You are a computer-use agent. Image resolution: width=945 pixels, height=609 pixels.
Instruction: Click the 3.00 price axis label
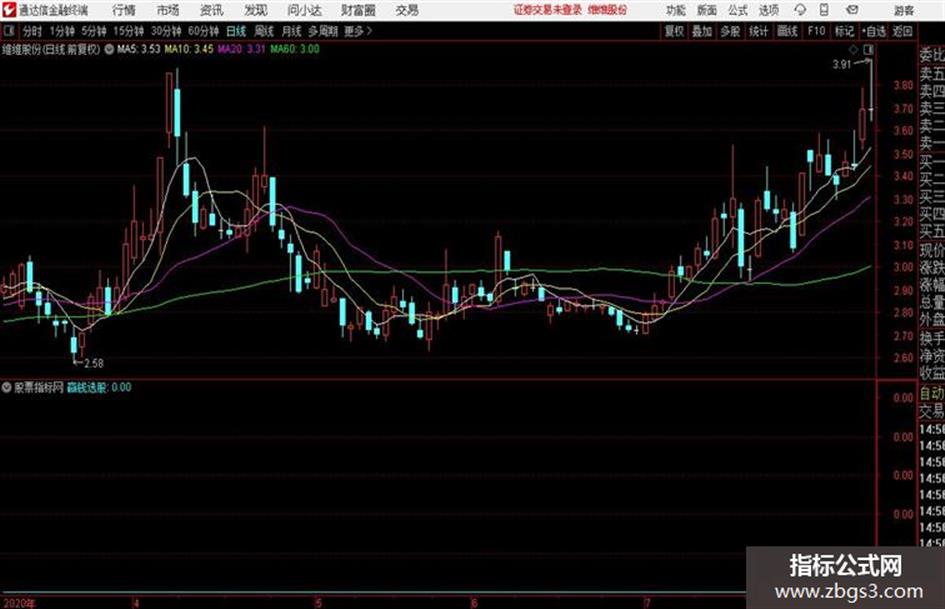(x=903, y=268)
